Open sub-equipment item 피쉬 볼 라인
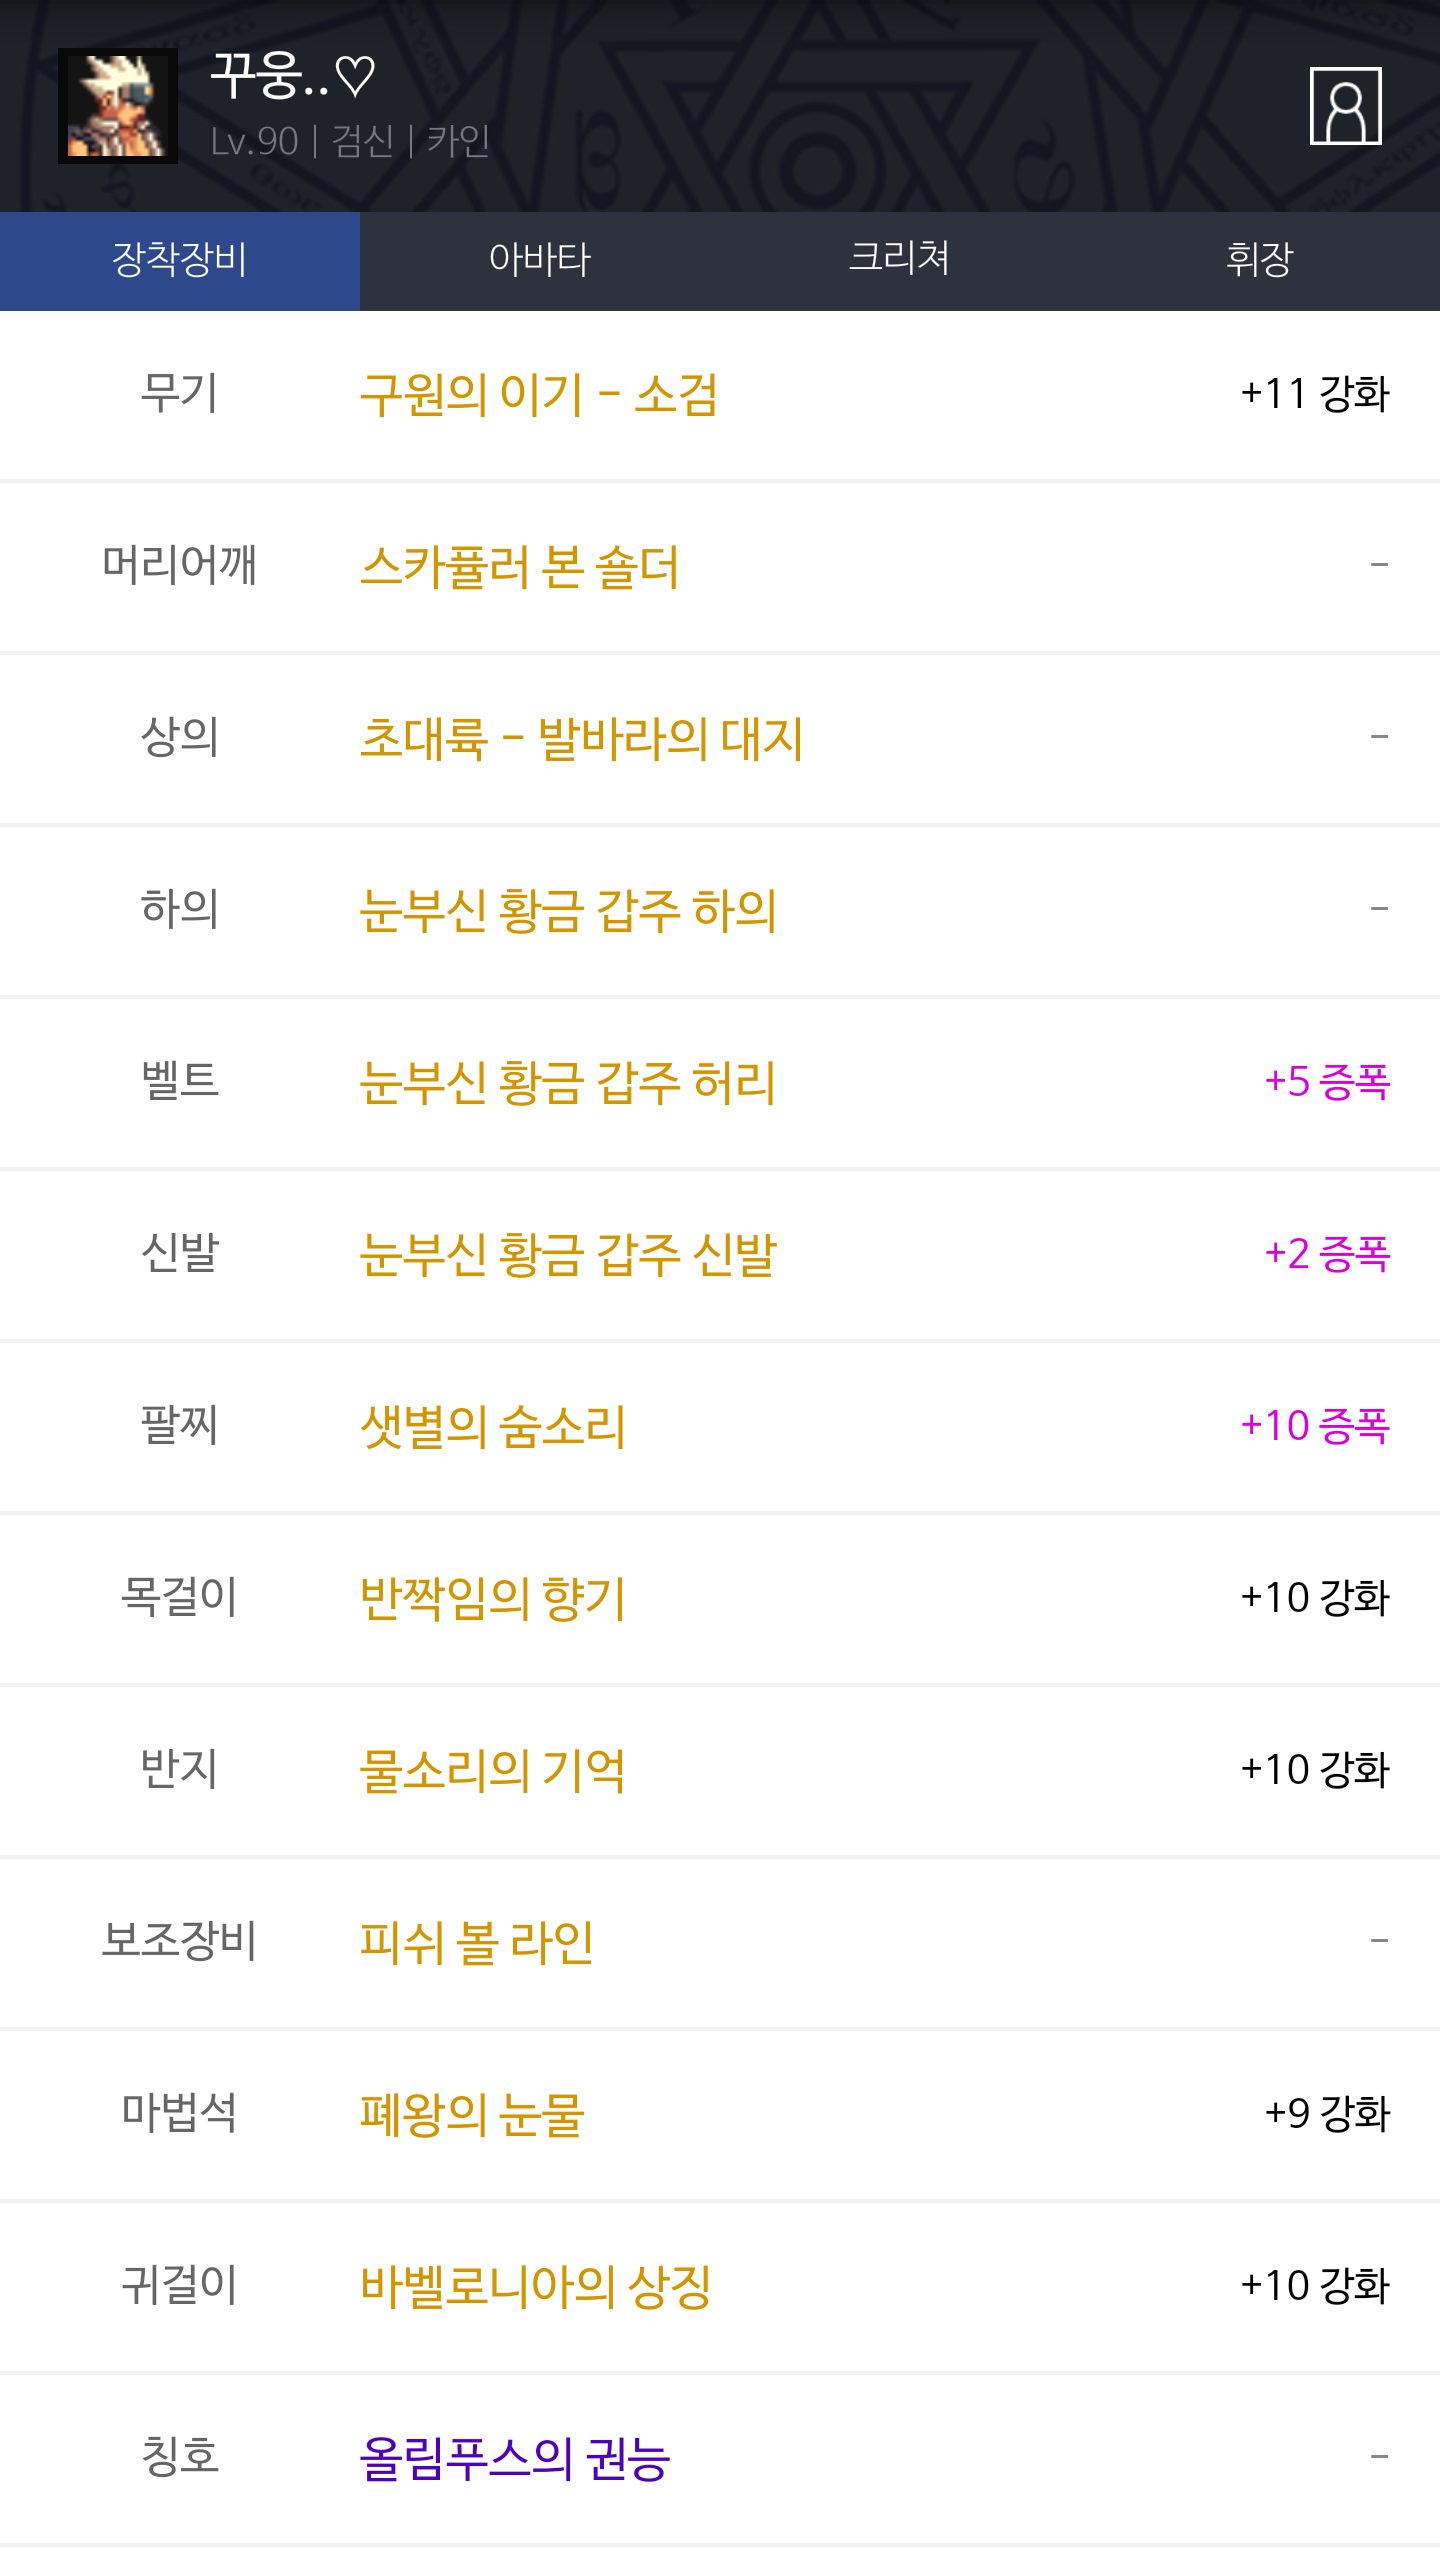 pos(477,1943)
